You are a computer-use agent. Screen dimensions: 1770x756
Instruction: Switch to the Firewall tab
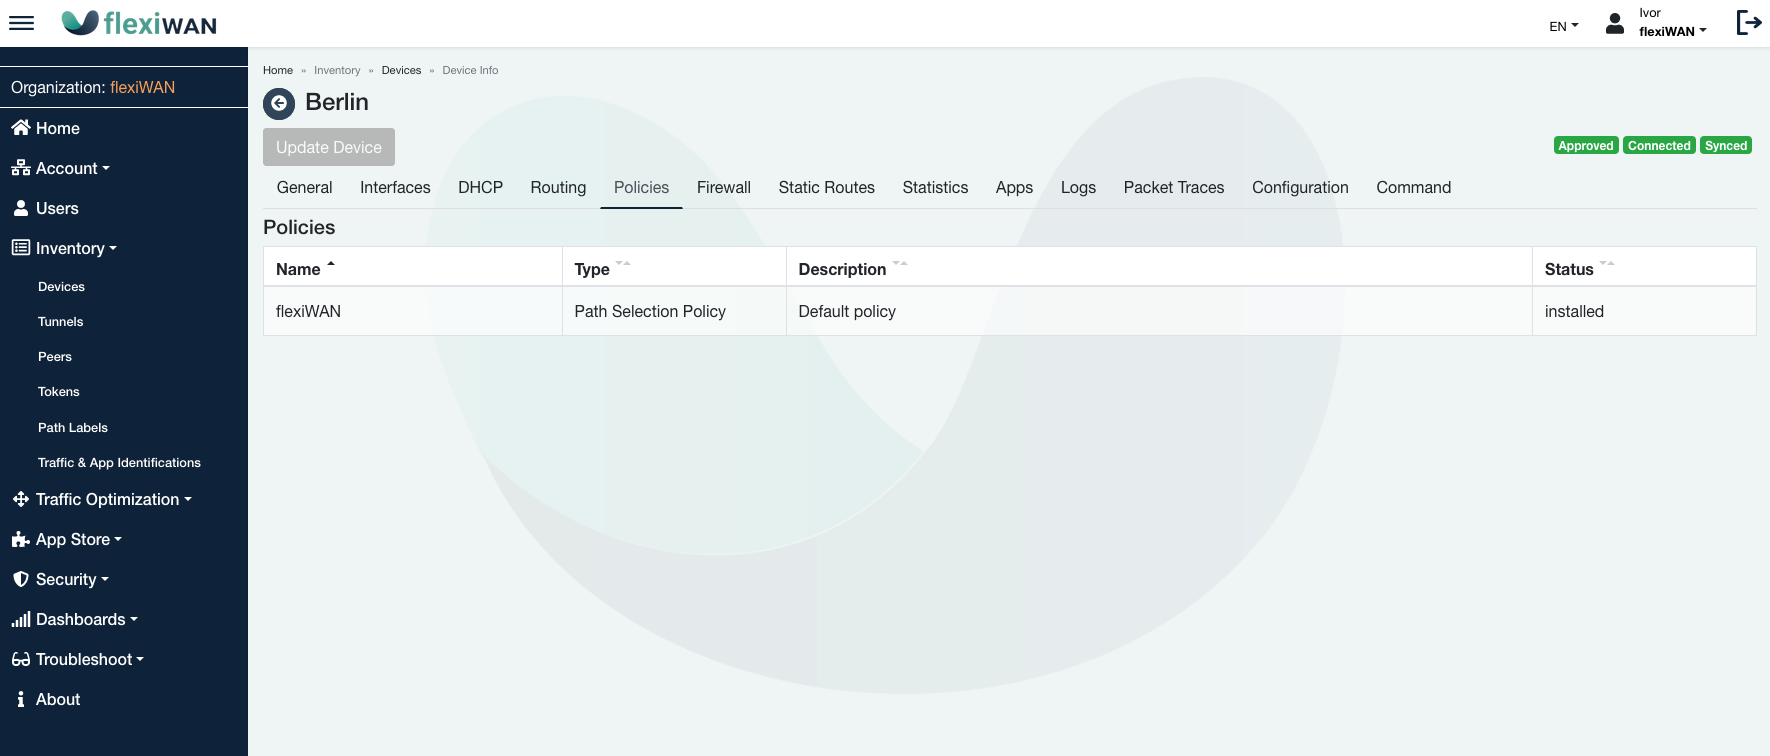click(x=723, y=187)
